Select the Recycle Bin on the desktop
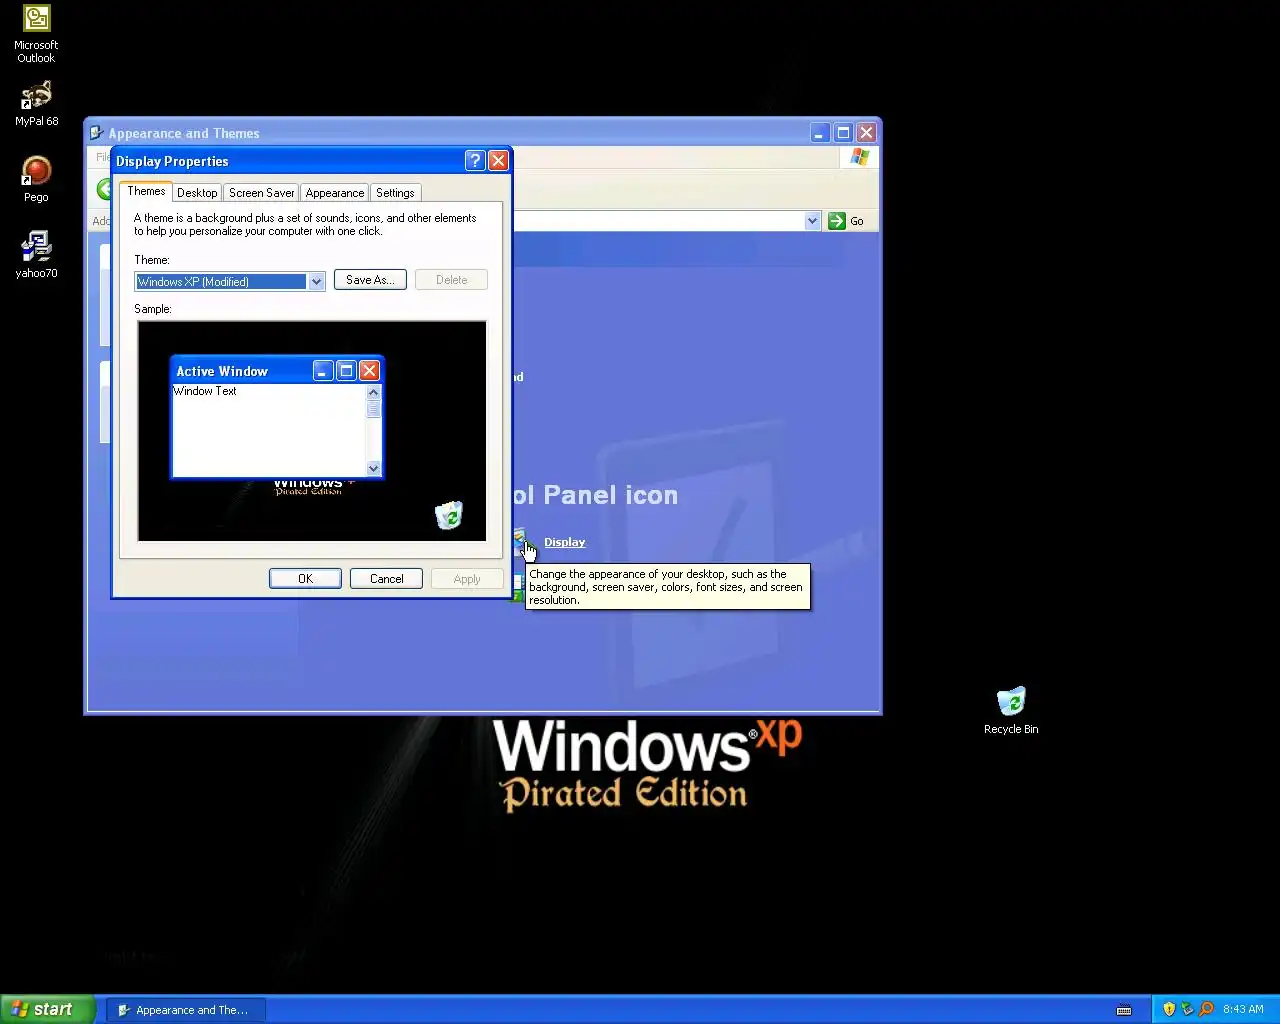1280x1024 pixels. (1011, 710)
